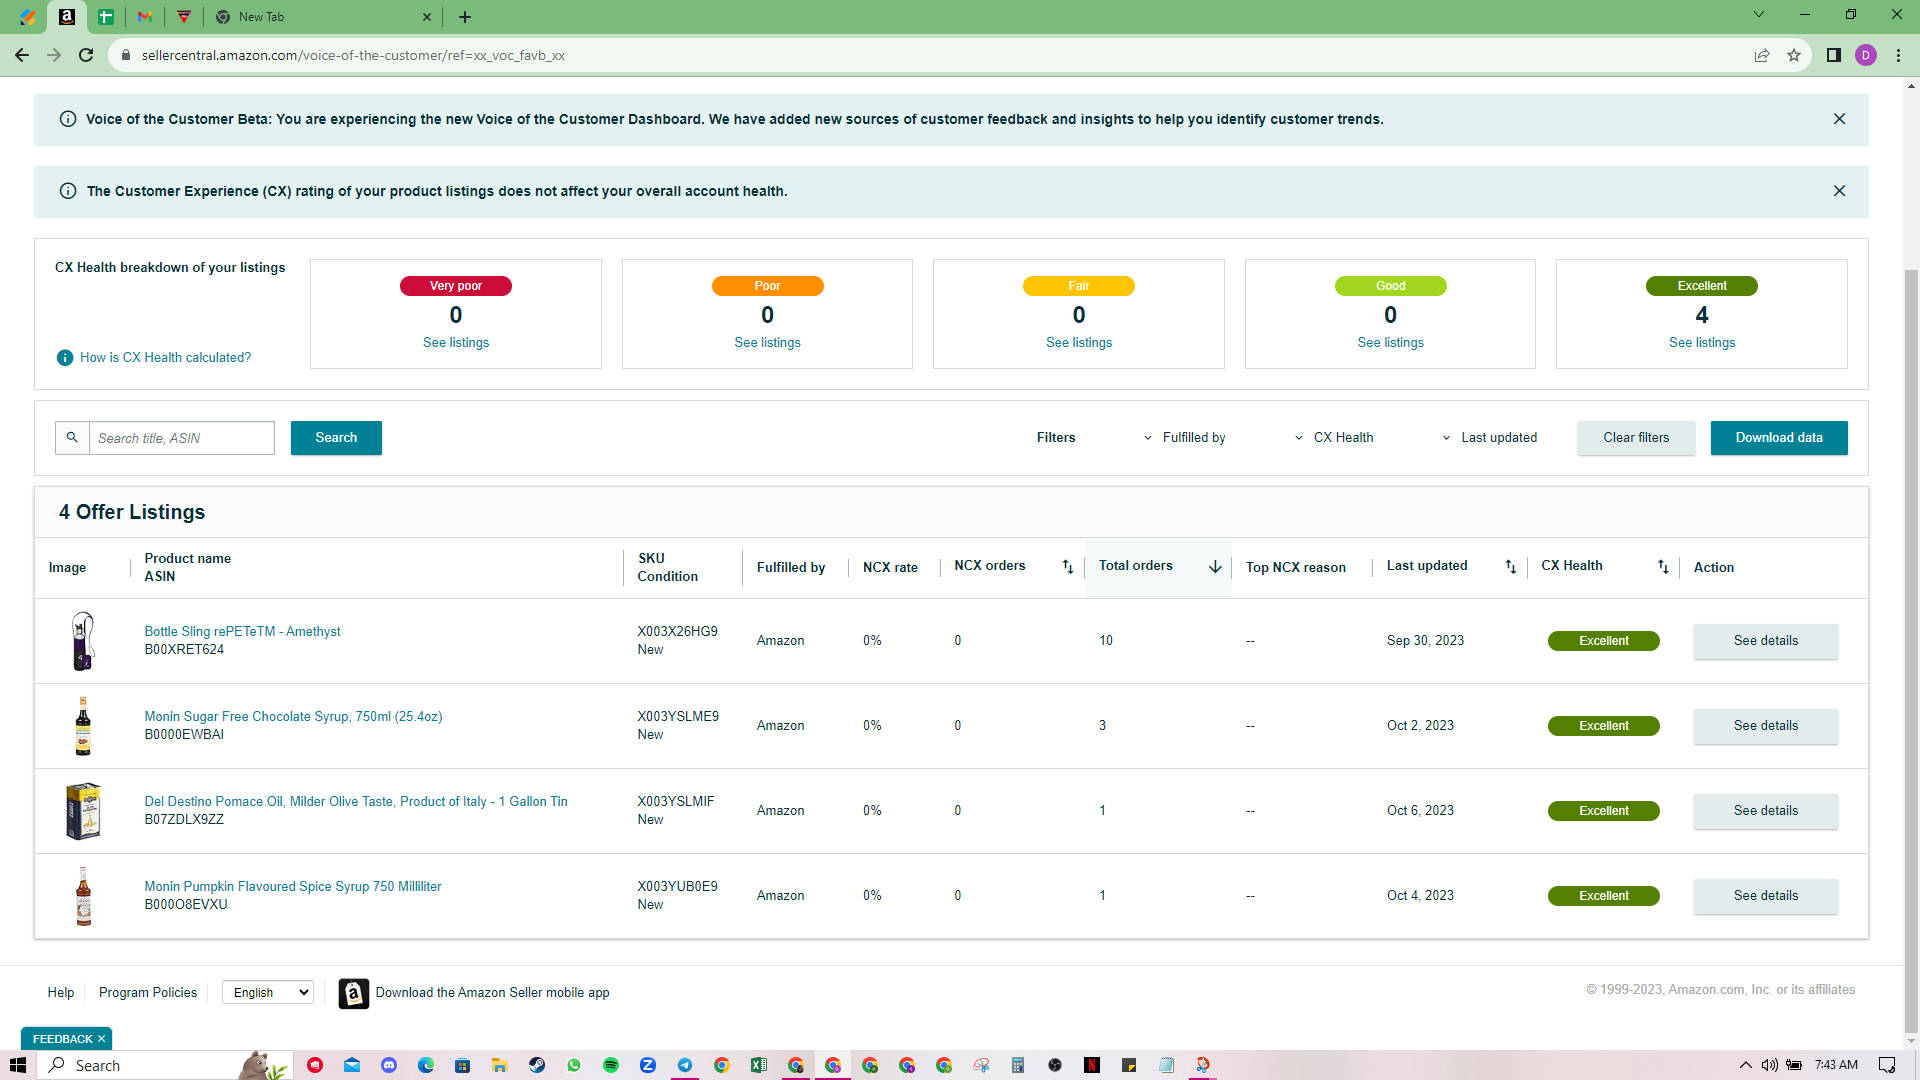The height and width of the screenshot is (1080, 1920).
Task: Click the teal Search button
Action: click(x=336, y=438)
